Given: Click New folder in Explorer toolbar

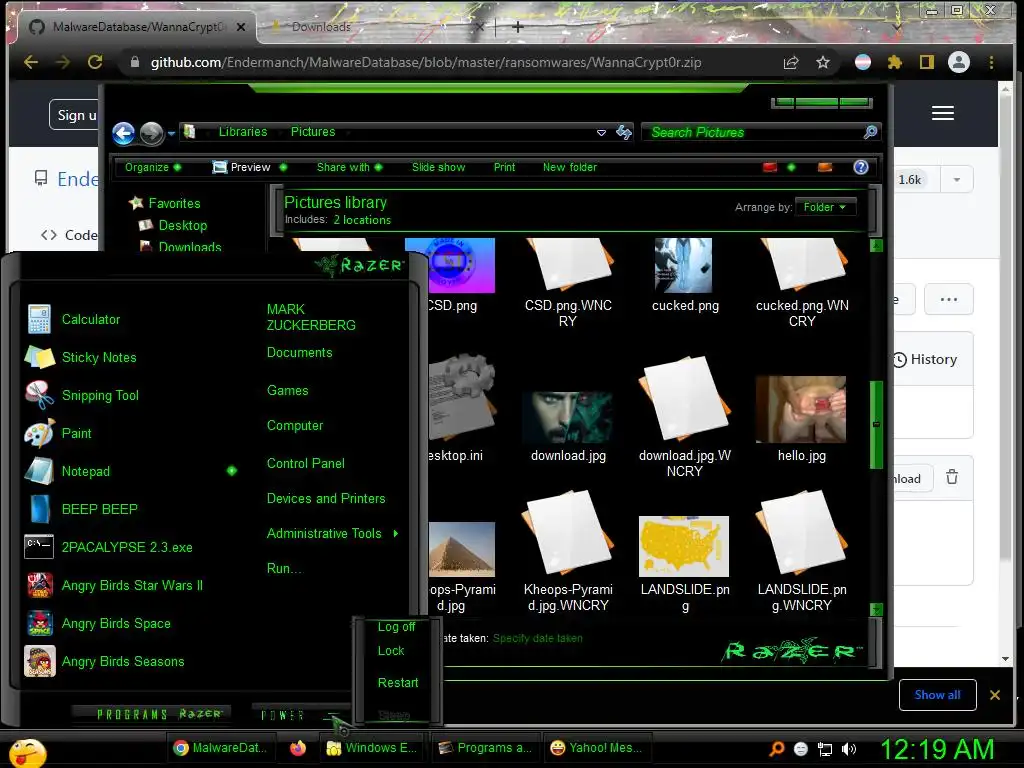Looking at the screenshot, I should tap(569, 167).
